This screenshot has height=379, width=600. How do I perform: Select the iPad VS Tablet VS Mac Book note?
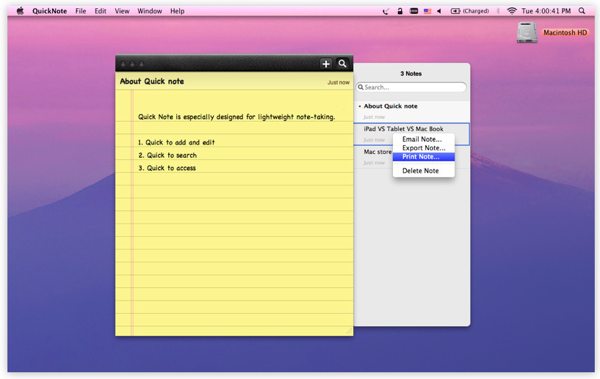412,134
